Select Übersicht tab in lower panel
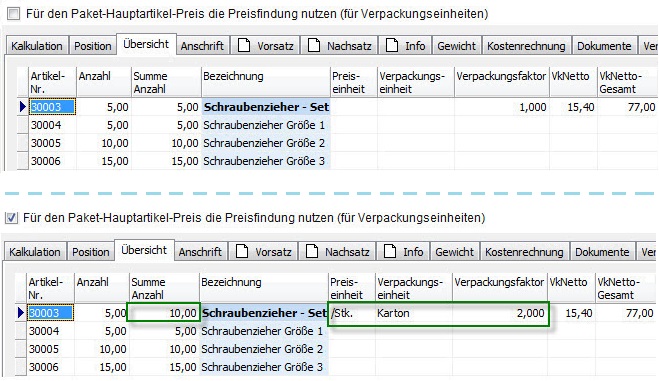Screen dimensions: 659x381 click(144, 250)
